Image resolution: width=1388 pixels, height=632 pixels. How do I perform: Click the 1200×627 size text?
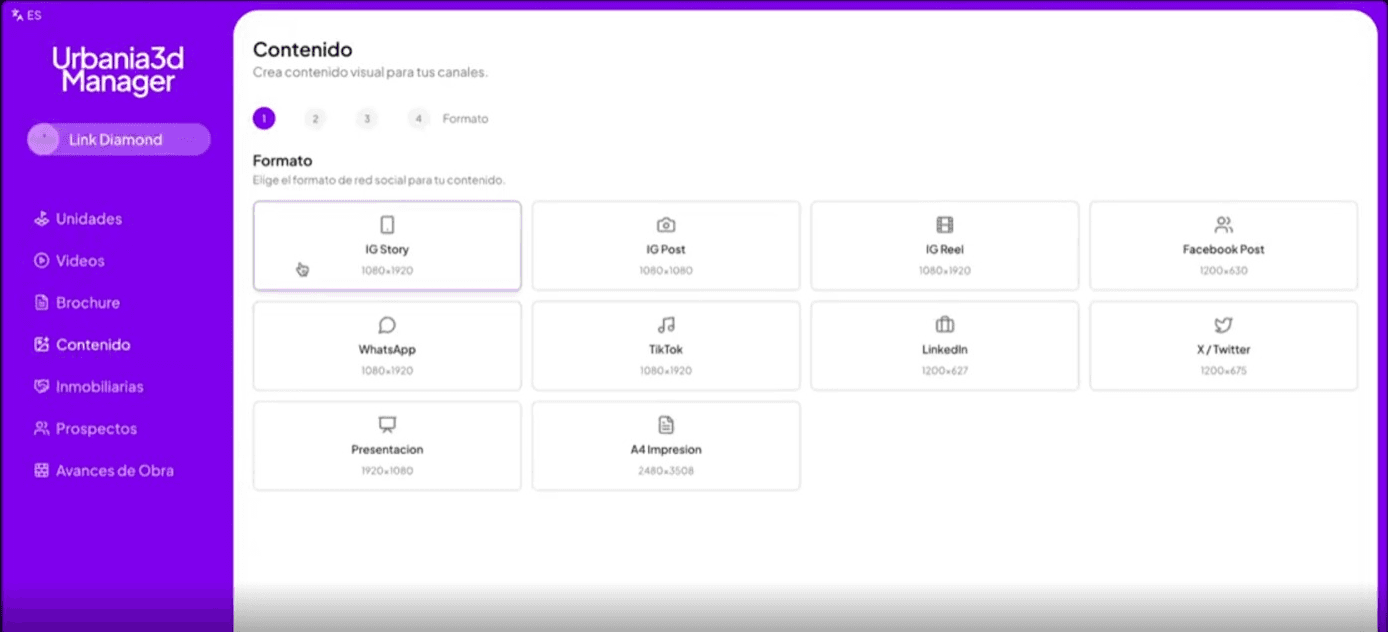pyautogui.click(x=945, y=371)
